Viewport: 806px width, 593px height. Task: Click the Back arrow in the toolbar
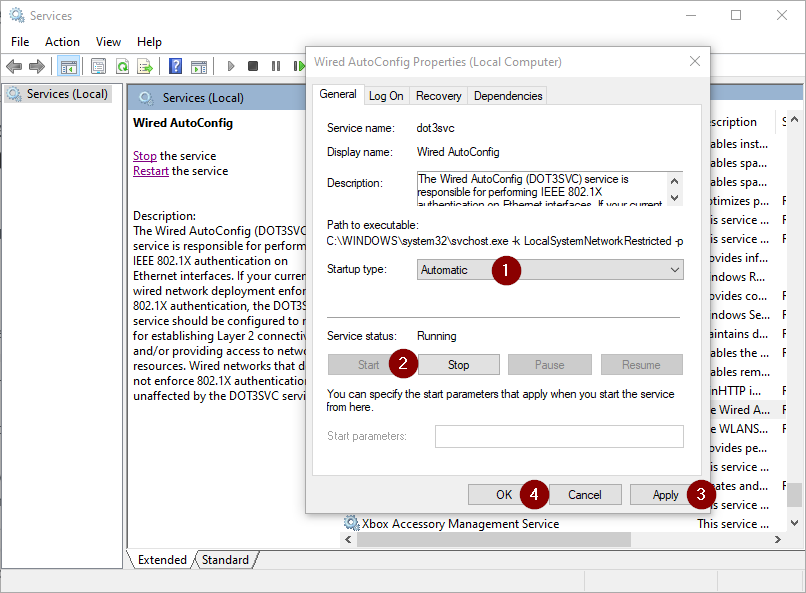click(14, 66)
